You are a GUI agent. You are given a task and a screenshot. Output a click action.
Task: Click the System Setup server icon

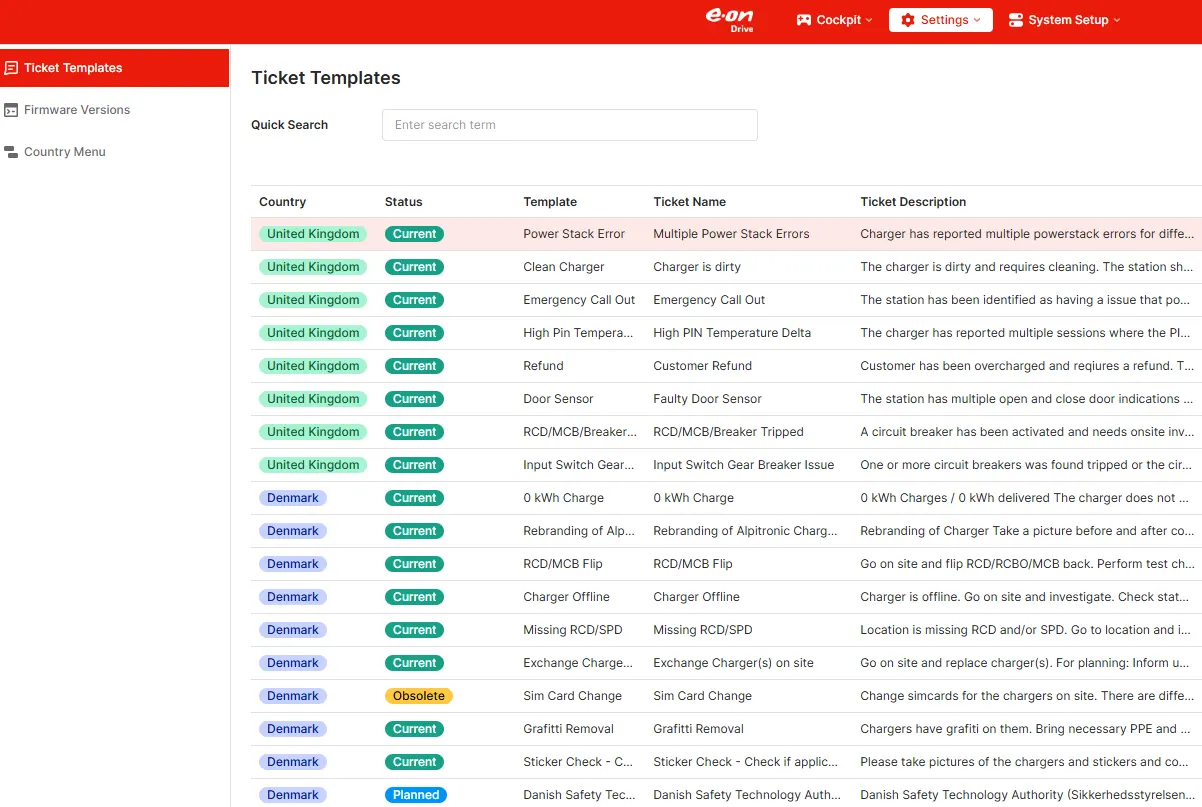pos(1016,20)
